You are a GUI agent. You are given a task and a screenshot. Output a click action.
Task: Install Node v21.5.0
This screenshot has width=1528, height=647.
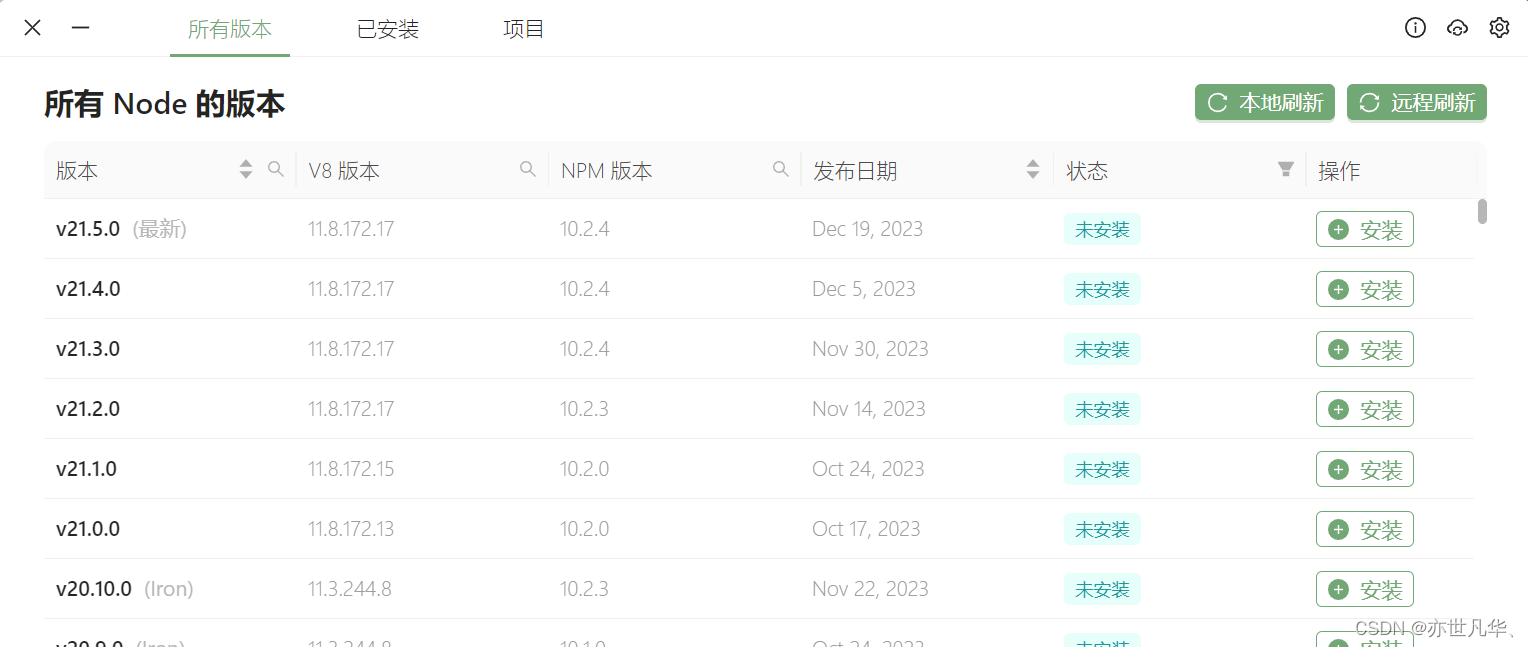point(1365,229)
